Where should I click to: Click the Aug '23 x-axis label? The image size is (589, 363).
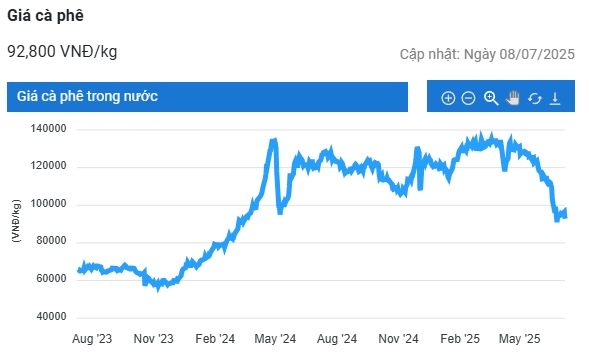click(92, 339)
